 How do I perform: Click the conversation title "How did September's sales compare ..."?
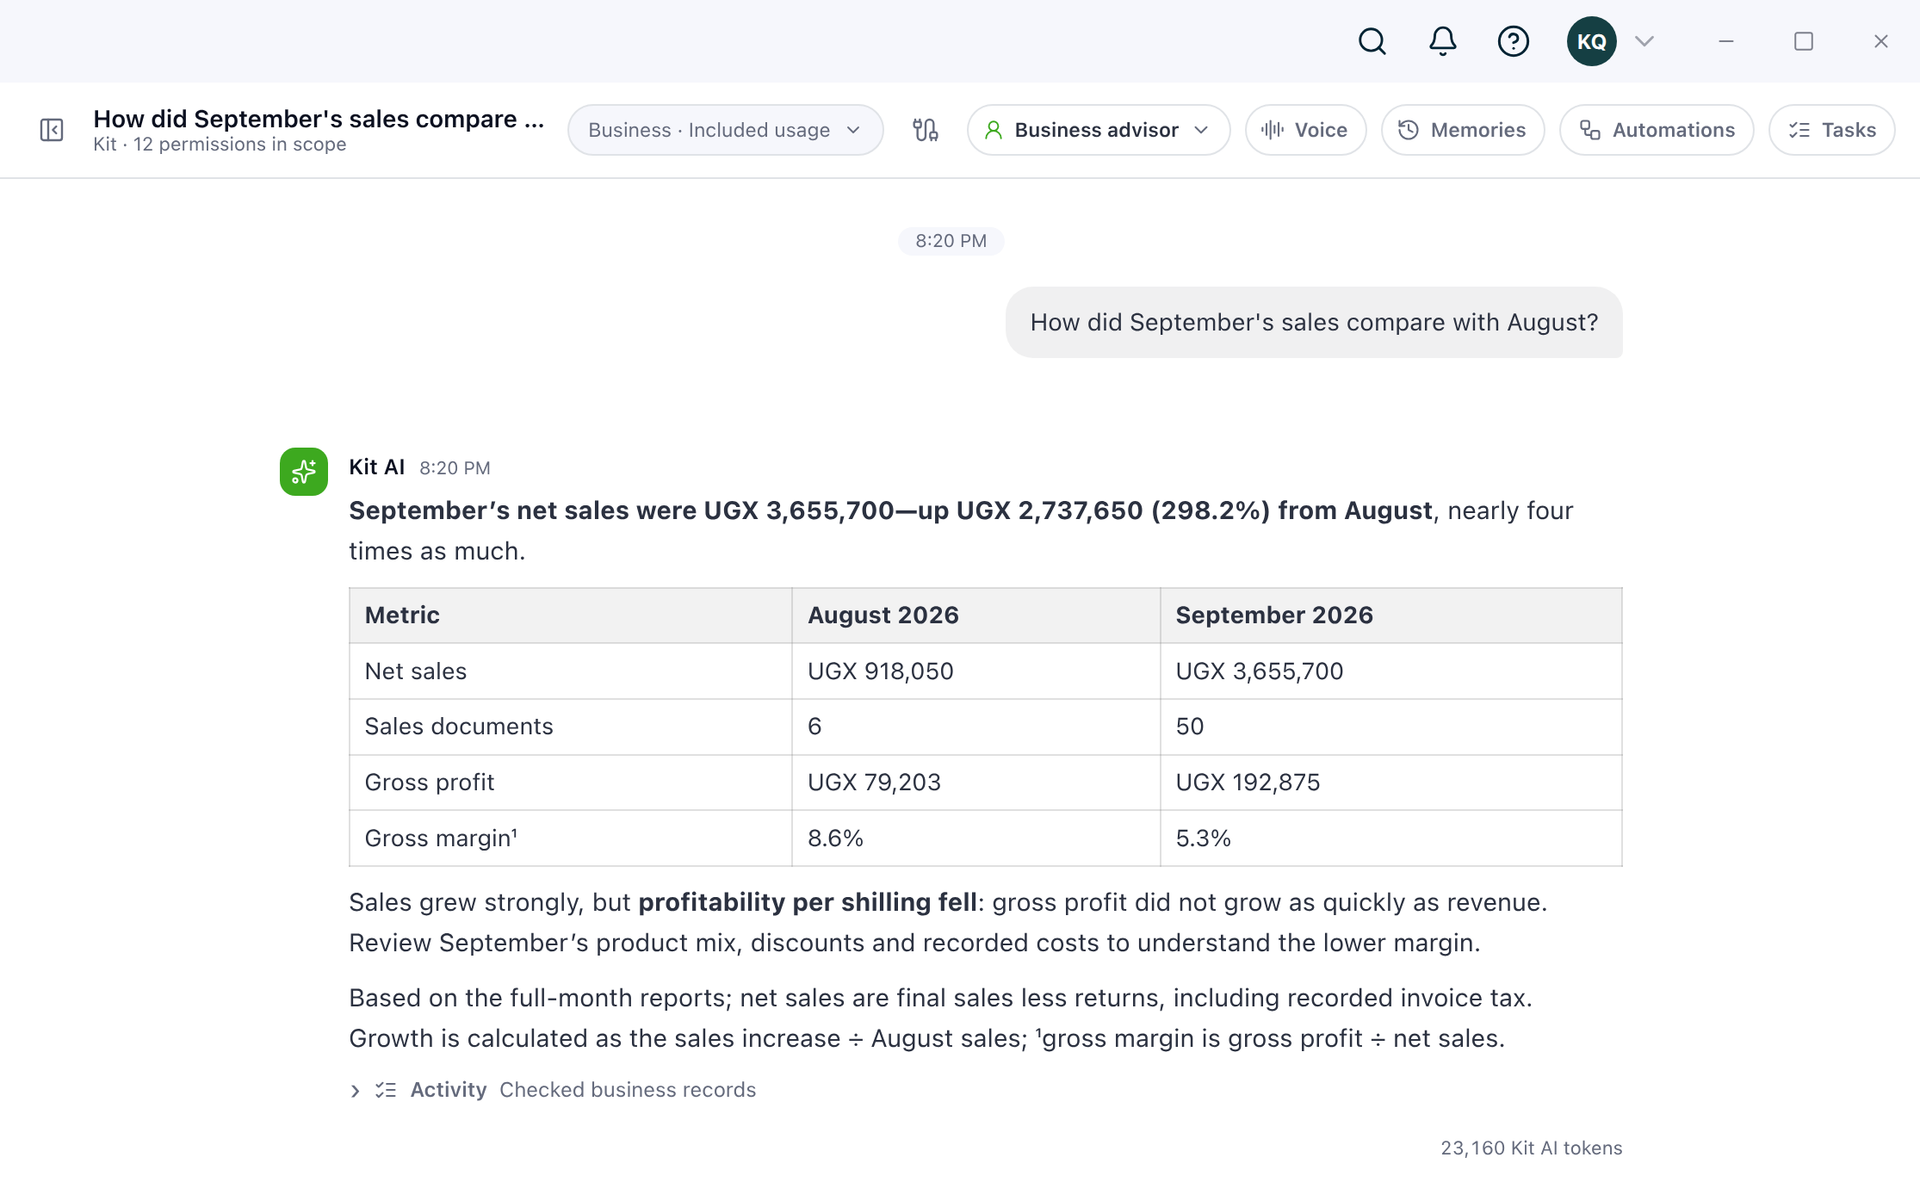[319, 118]
